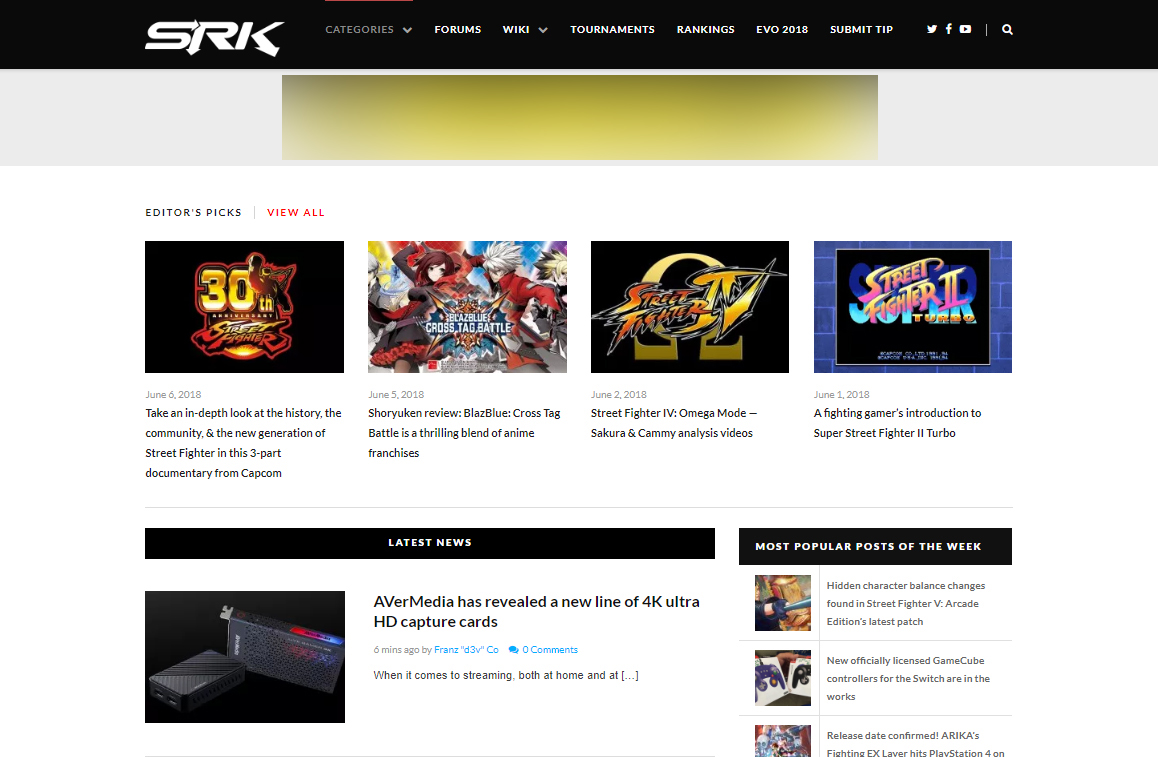Open the hidden character balance changes post
Image resolution: width=1158 pixels, height=757 pixels.
(905, 603)
